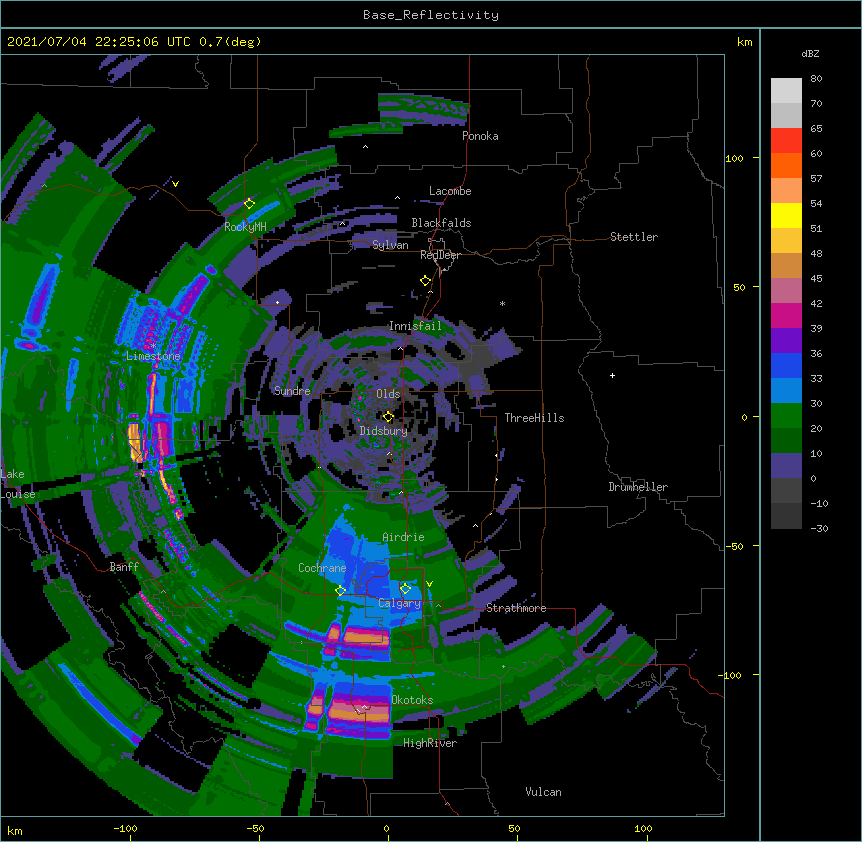Click the Vulcan label
The image size is (862, 842).
(x=543, y=792)
